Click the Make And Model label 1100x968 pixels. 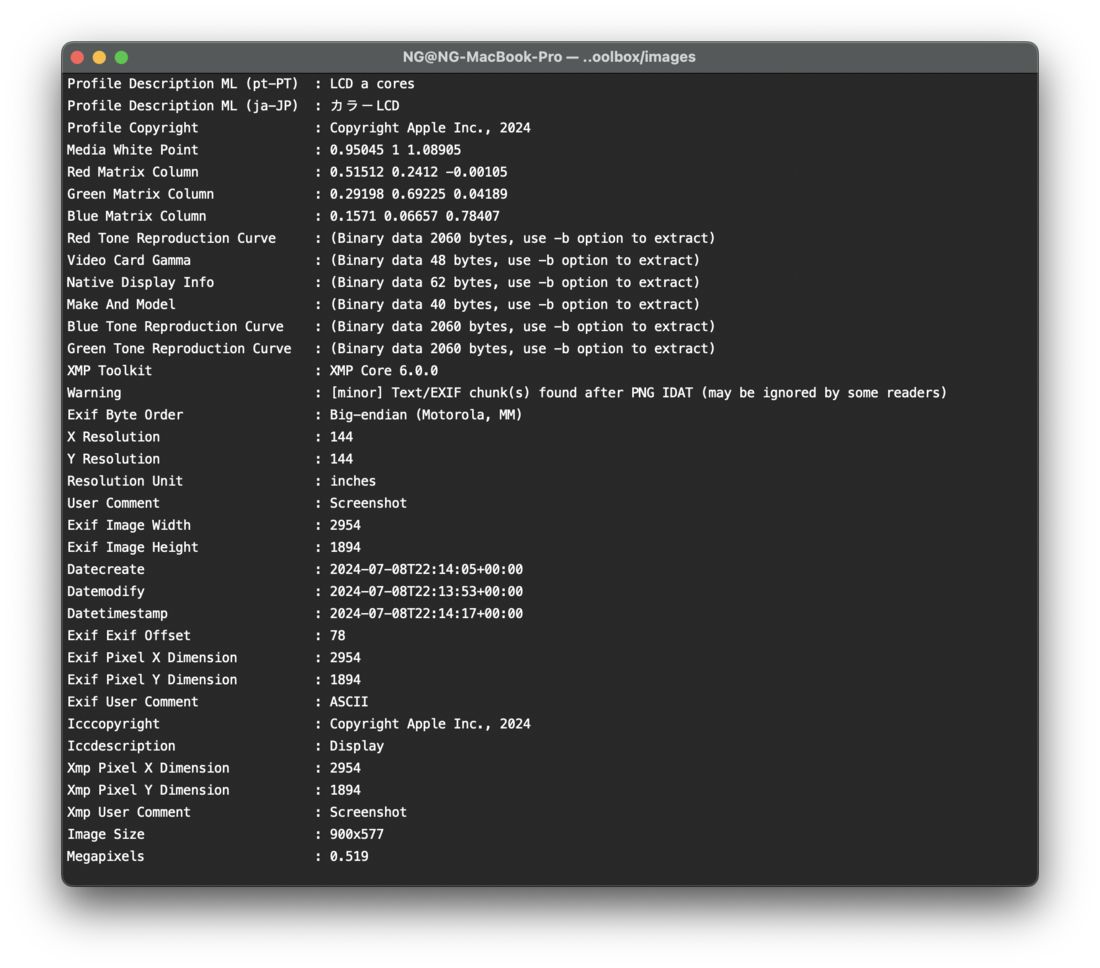tap(121, 304)
